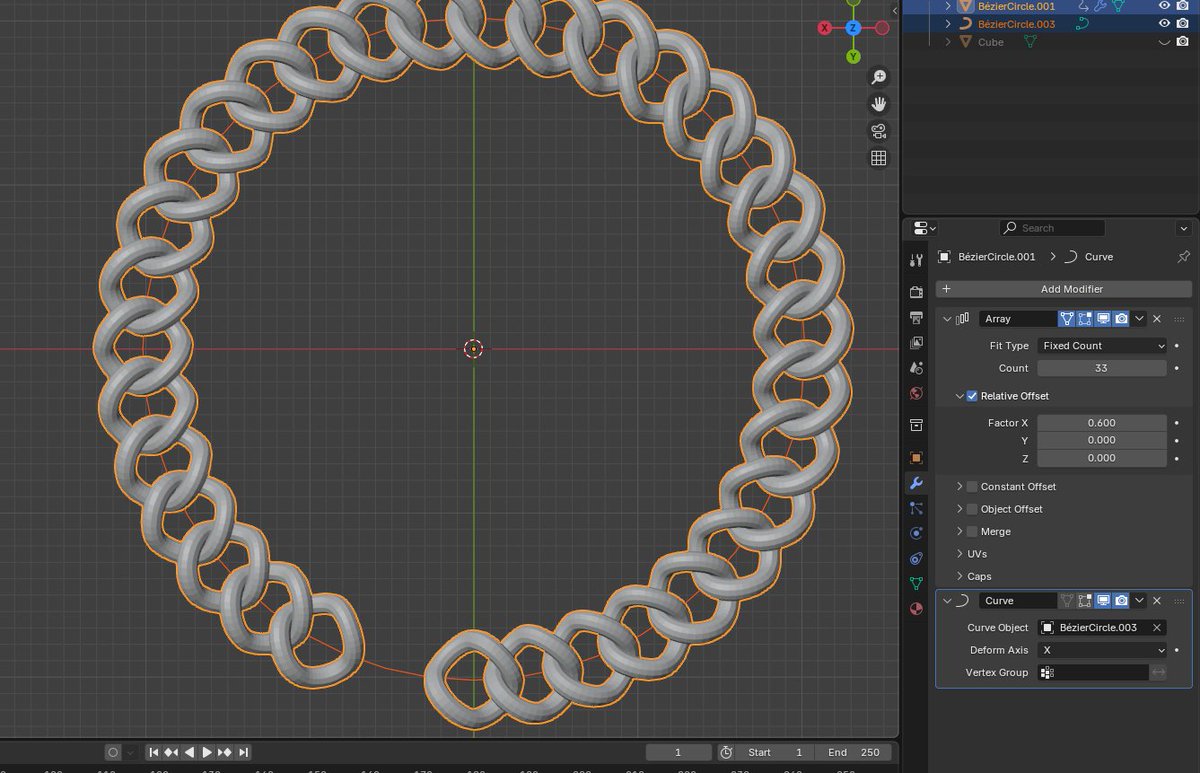Enable the Constant Offset checkbox
The height and width of the screenshot is (773, 1200).
(x=972, y=487)
